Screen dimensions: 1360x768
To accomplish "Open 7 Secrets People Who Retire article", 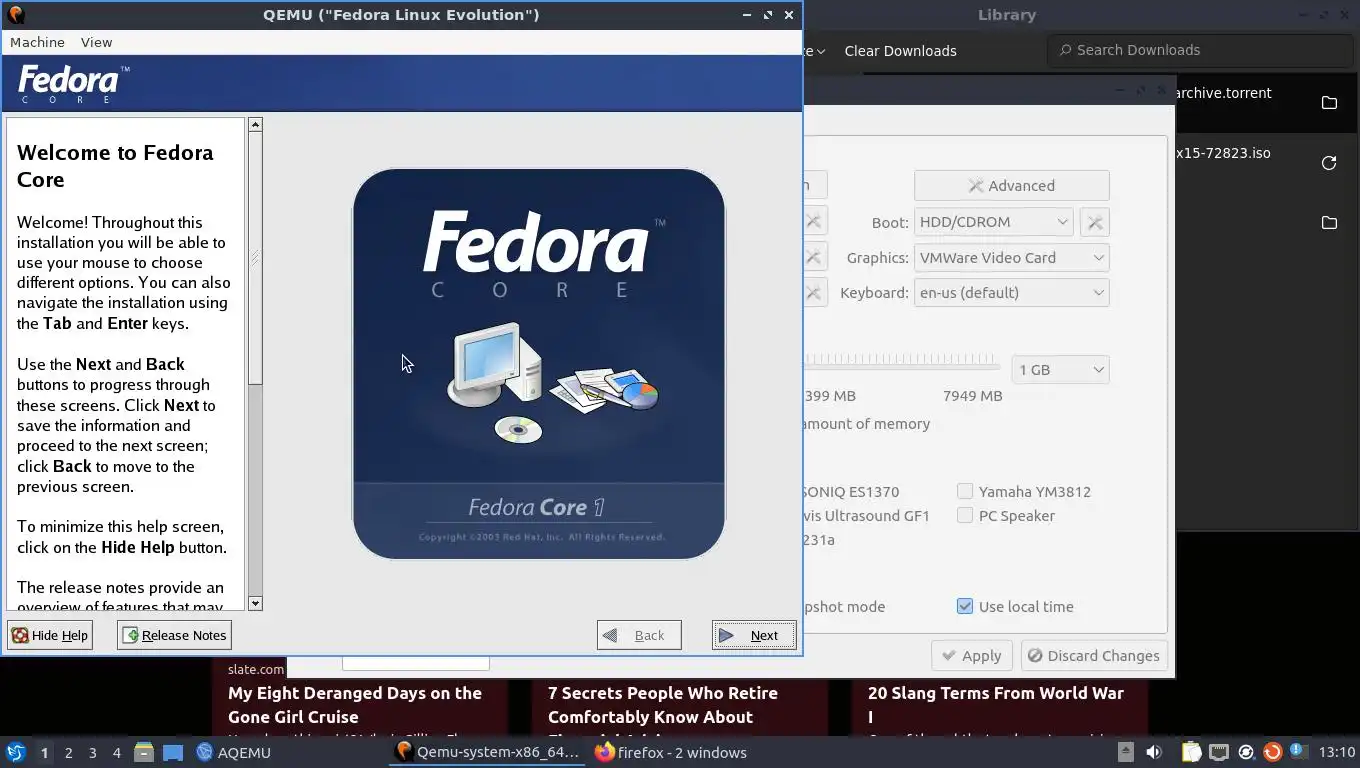I will click(x=663, y=705).
